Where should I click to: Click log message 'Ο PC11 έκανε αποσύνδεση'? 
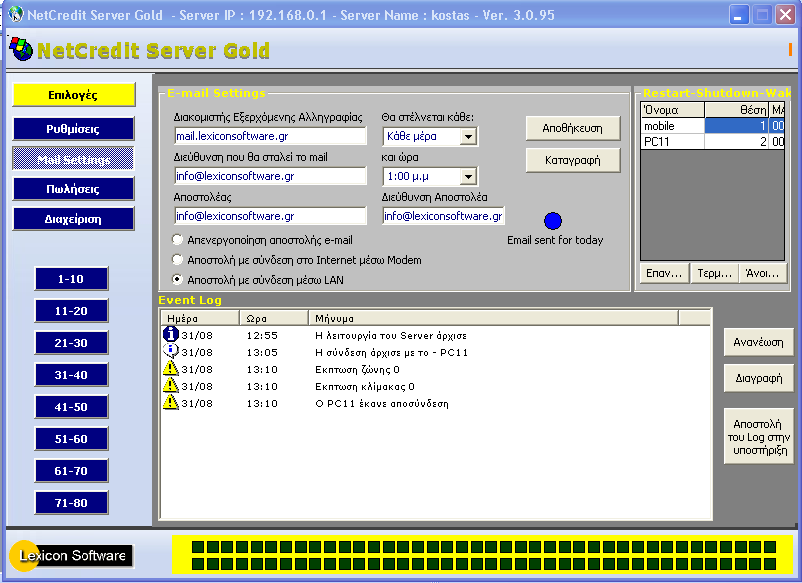[382, 403]
